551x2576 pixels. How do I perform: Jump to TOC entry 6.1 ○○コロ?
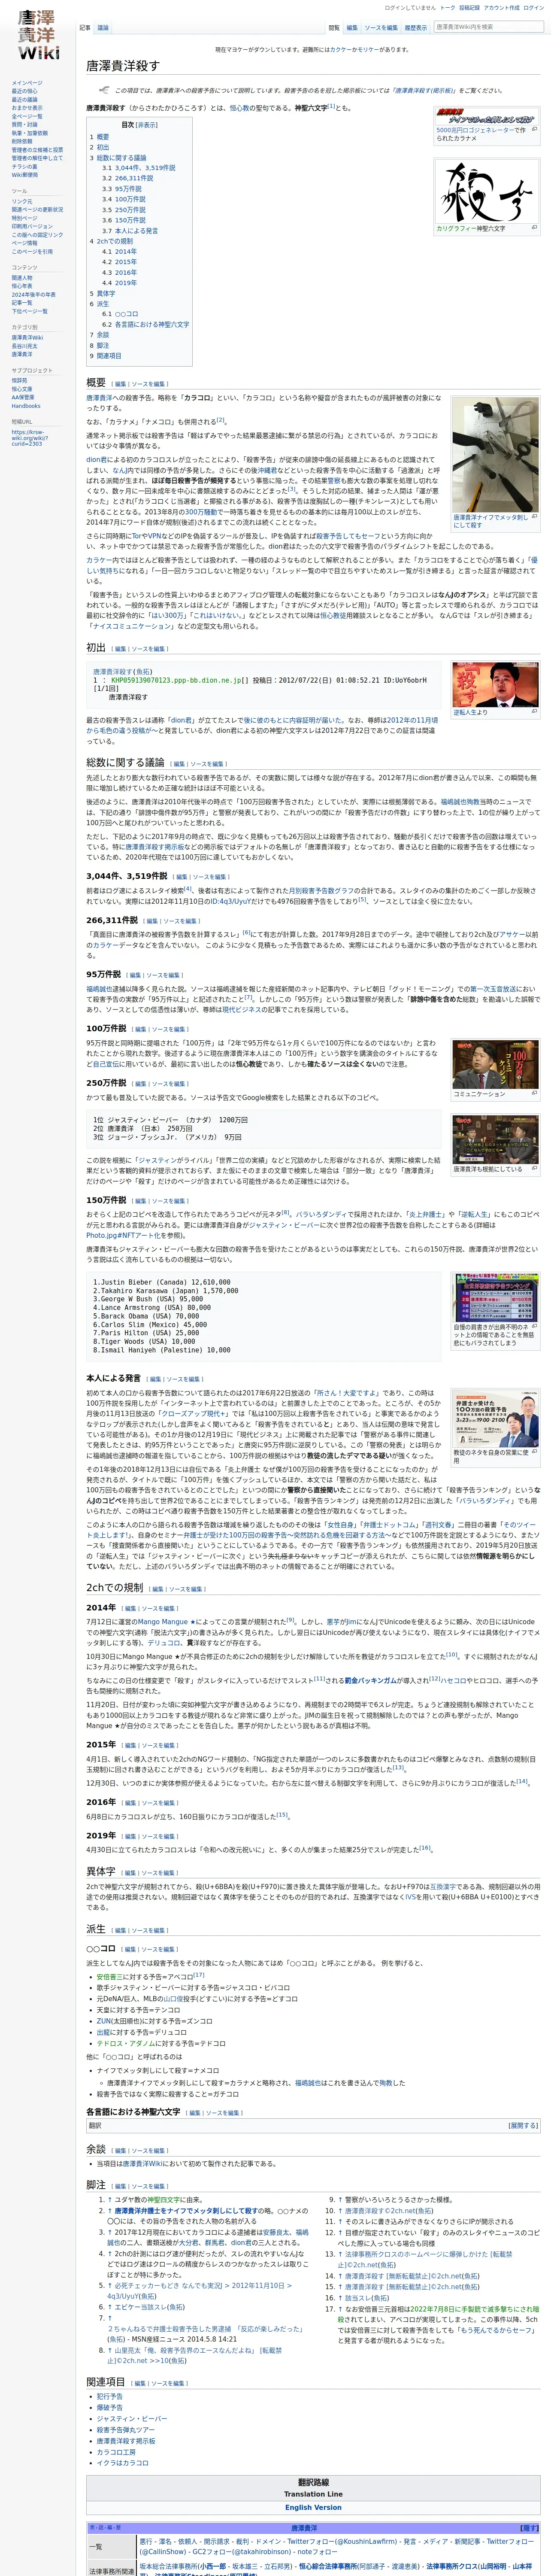tap(120, 314)
